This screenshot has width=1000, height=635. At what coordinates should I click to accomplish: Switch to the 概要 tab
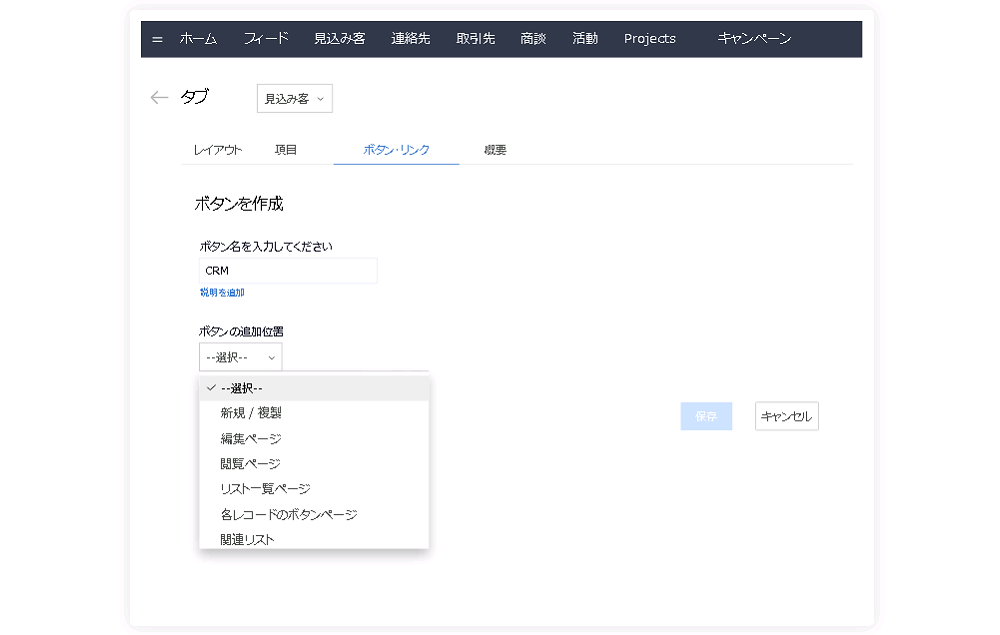pyautogui.click(x=495, y=150)
